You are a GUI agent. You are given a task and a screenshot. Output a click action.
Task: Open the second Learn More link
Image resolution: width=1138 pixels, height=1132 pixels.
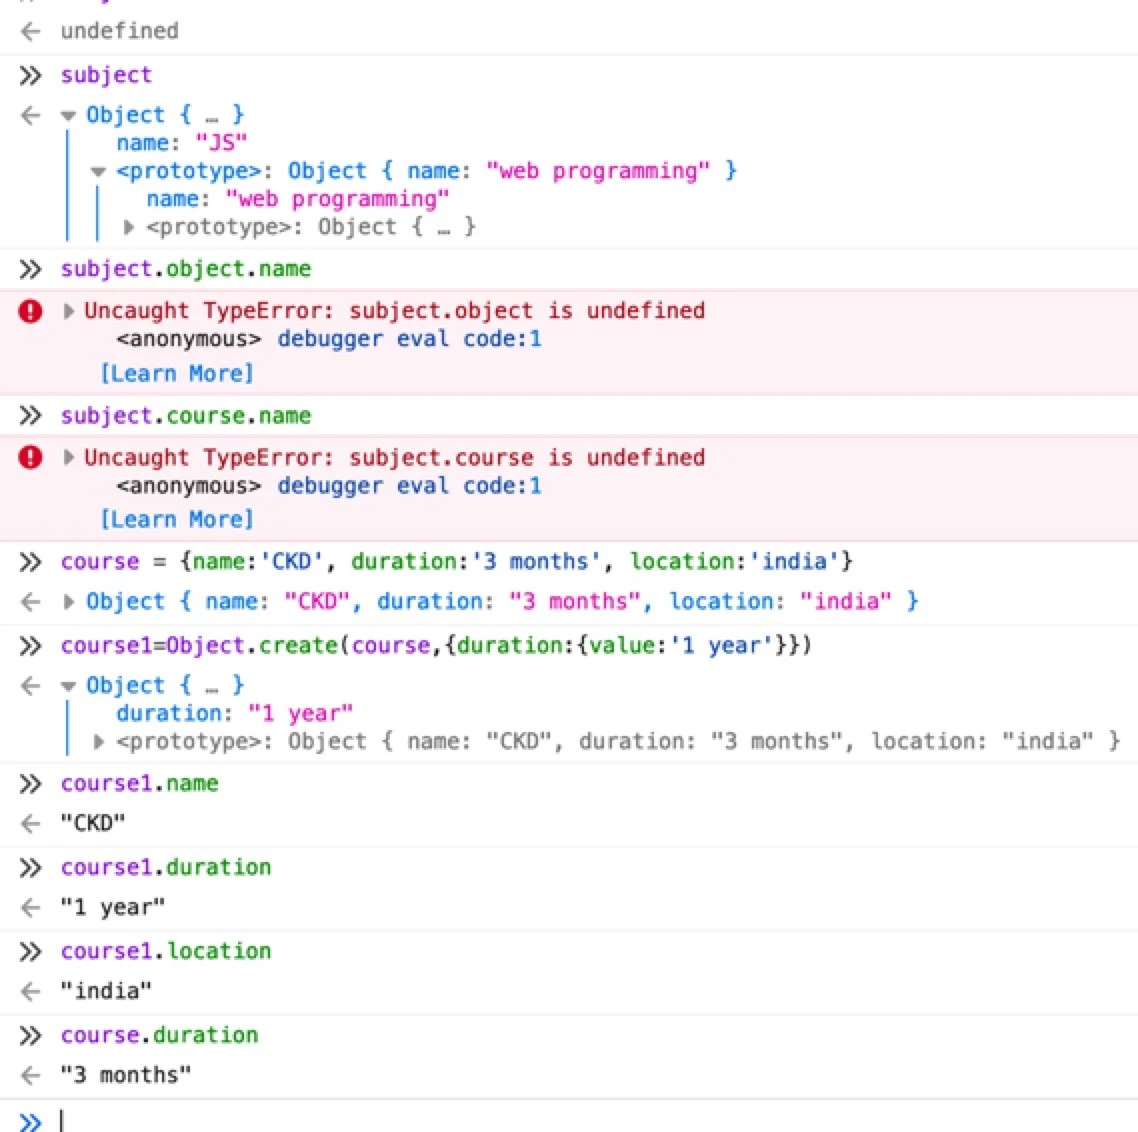pyautogui.click(x=177, y=519)
